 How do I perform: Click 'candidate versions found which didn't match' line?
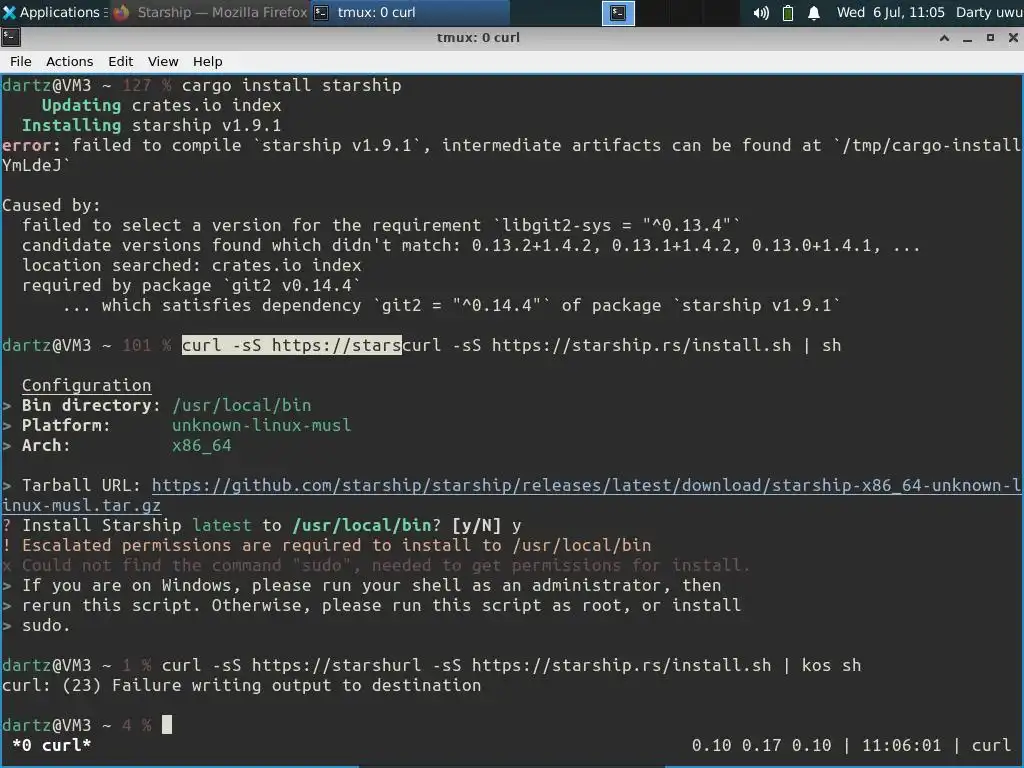pyautogui.click(x=471, y=246)
